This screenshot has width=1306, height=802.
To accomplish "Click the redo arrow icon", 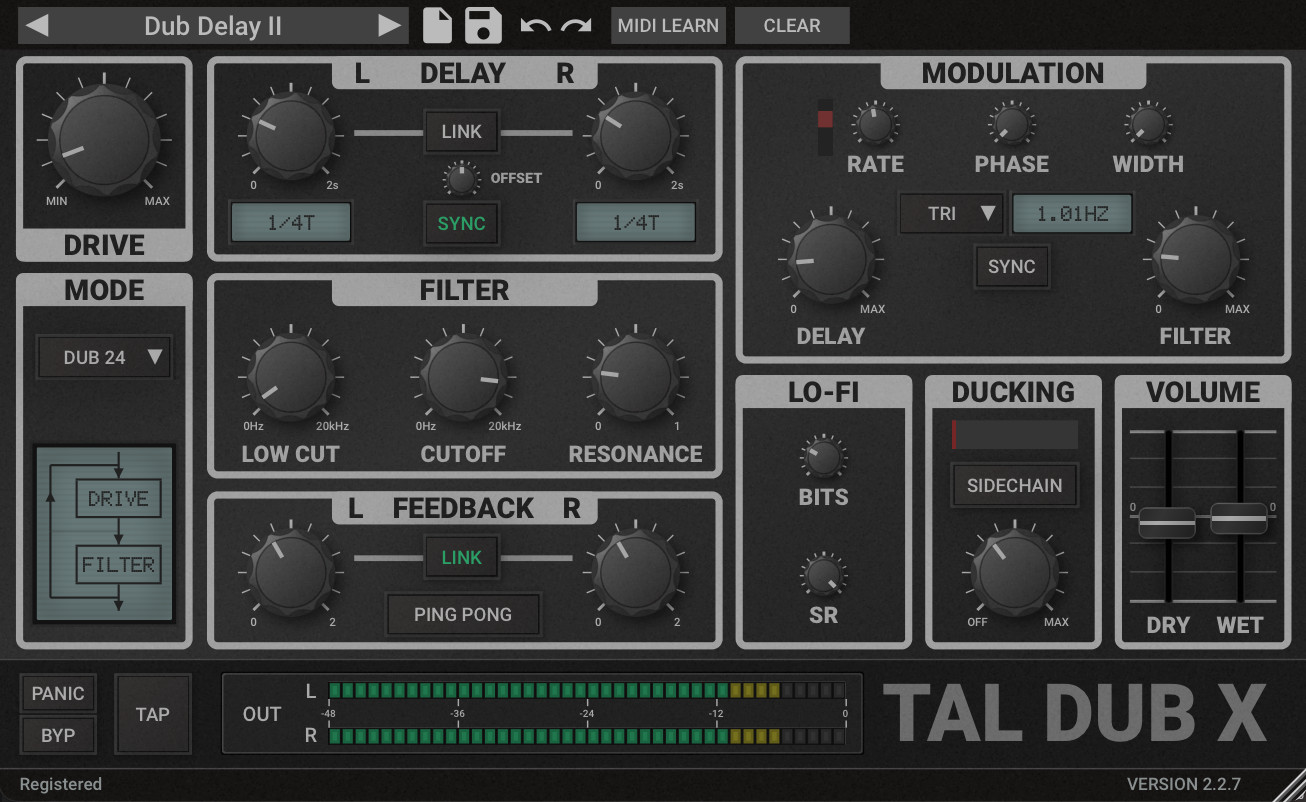I will pyautogui.click(x=576, y=26).
